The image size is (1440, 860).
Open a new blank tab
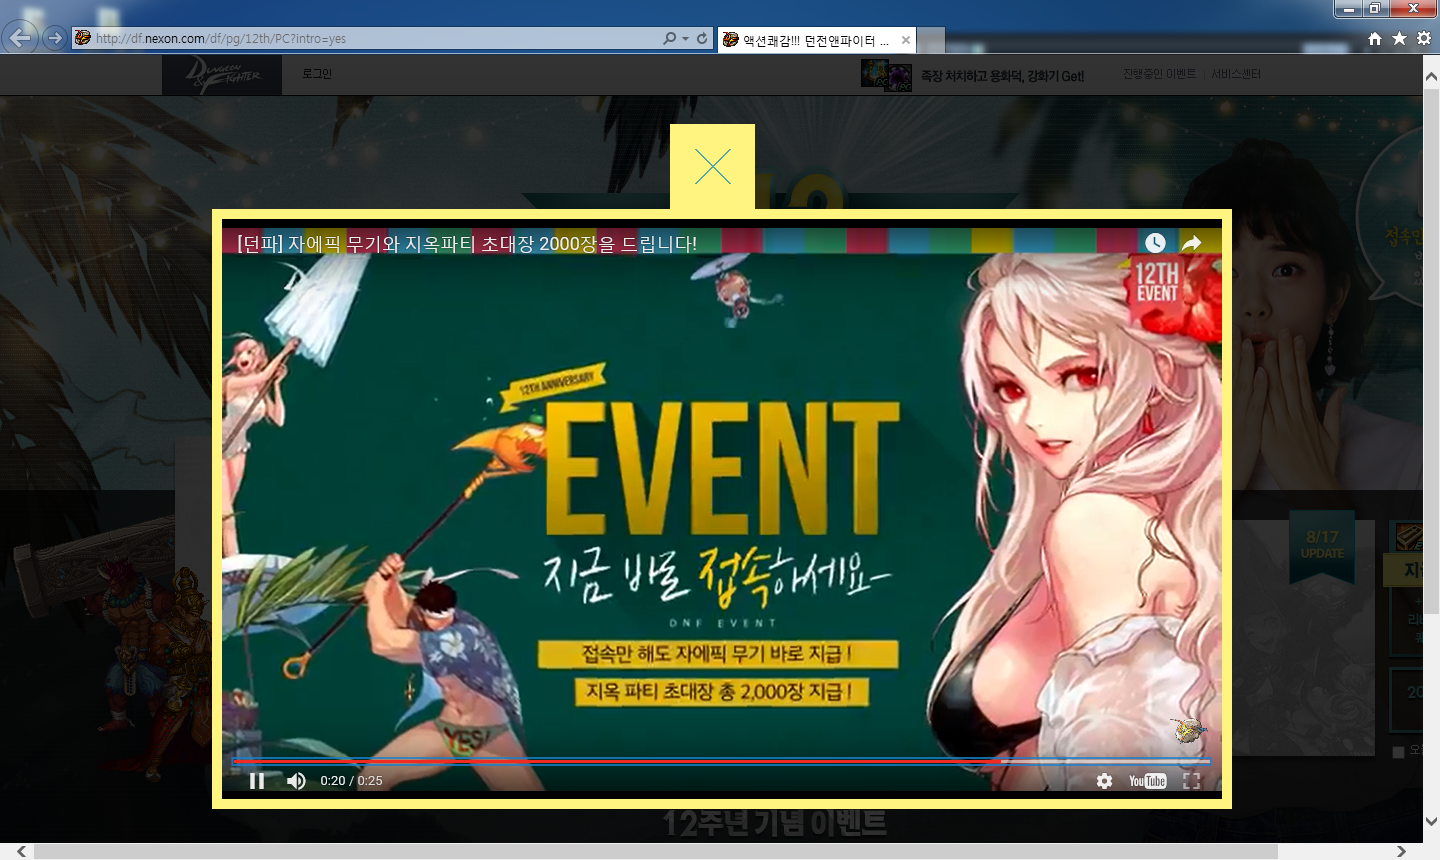click(931, 40)
